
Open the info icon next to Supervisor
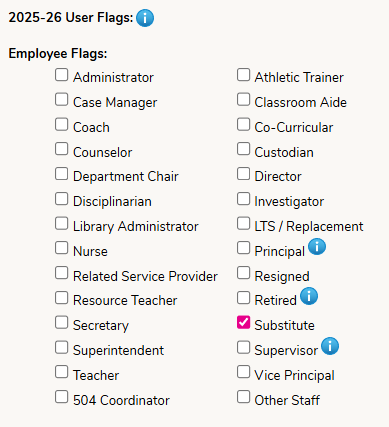coord(330,346)
